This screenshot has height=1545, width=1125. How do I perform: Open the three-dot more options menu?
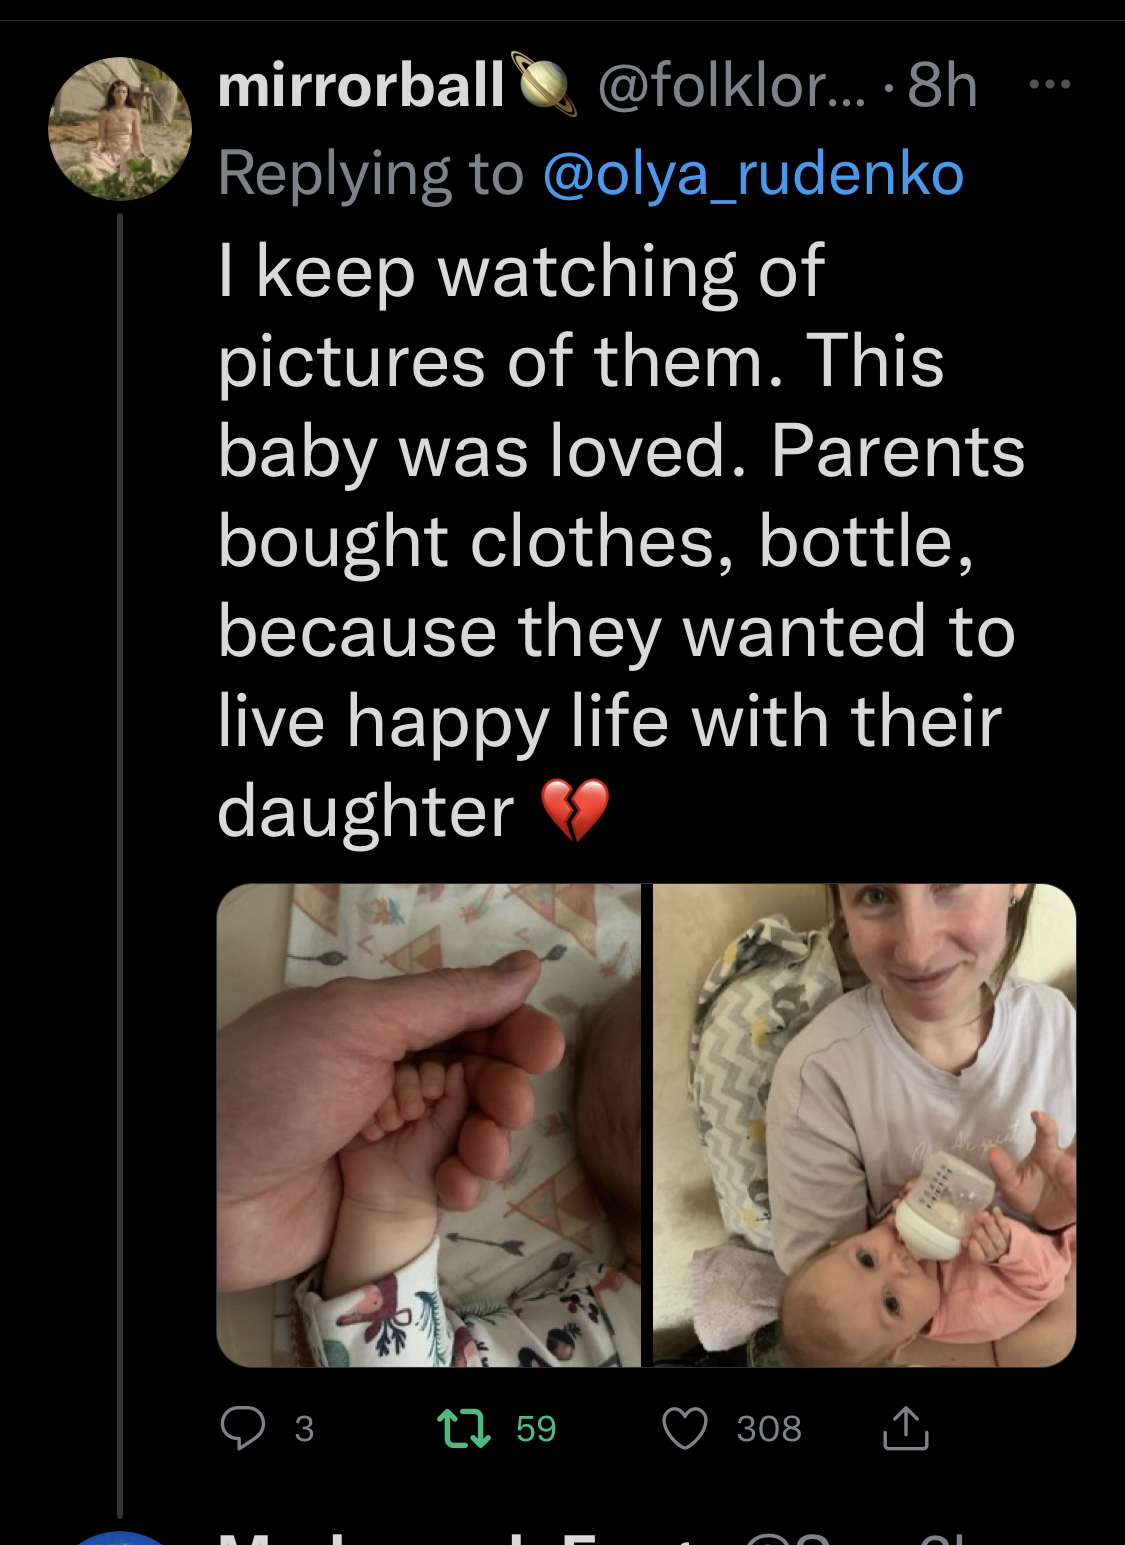(x=1050, y=85)
